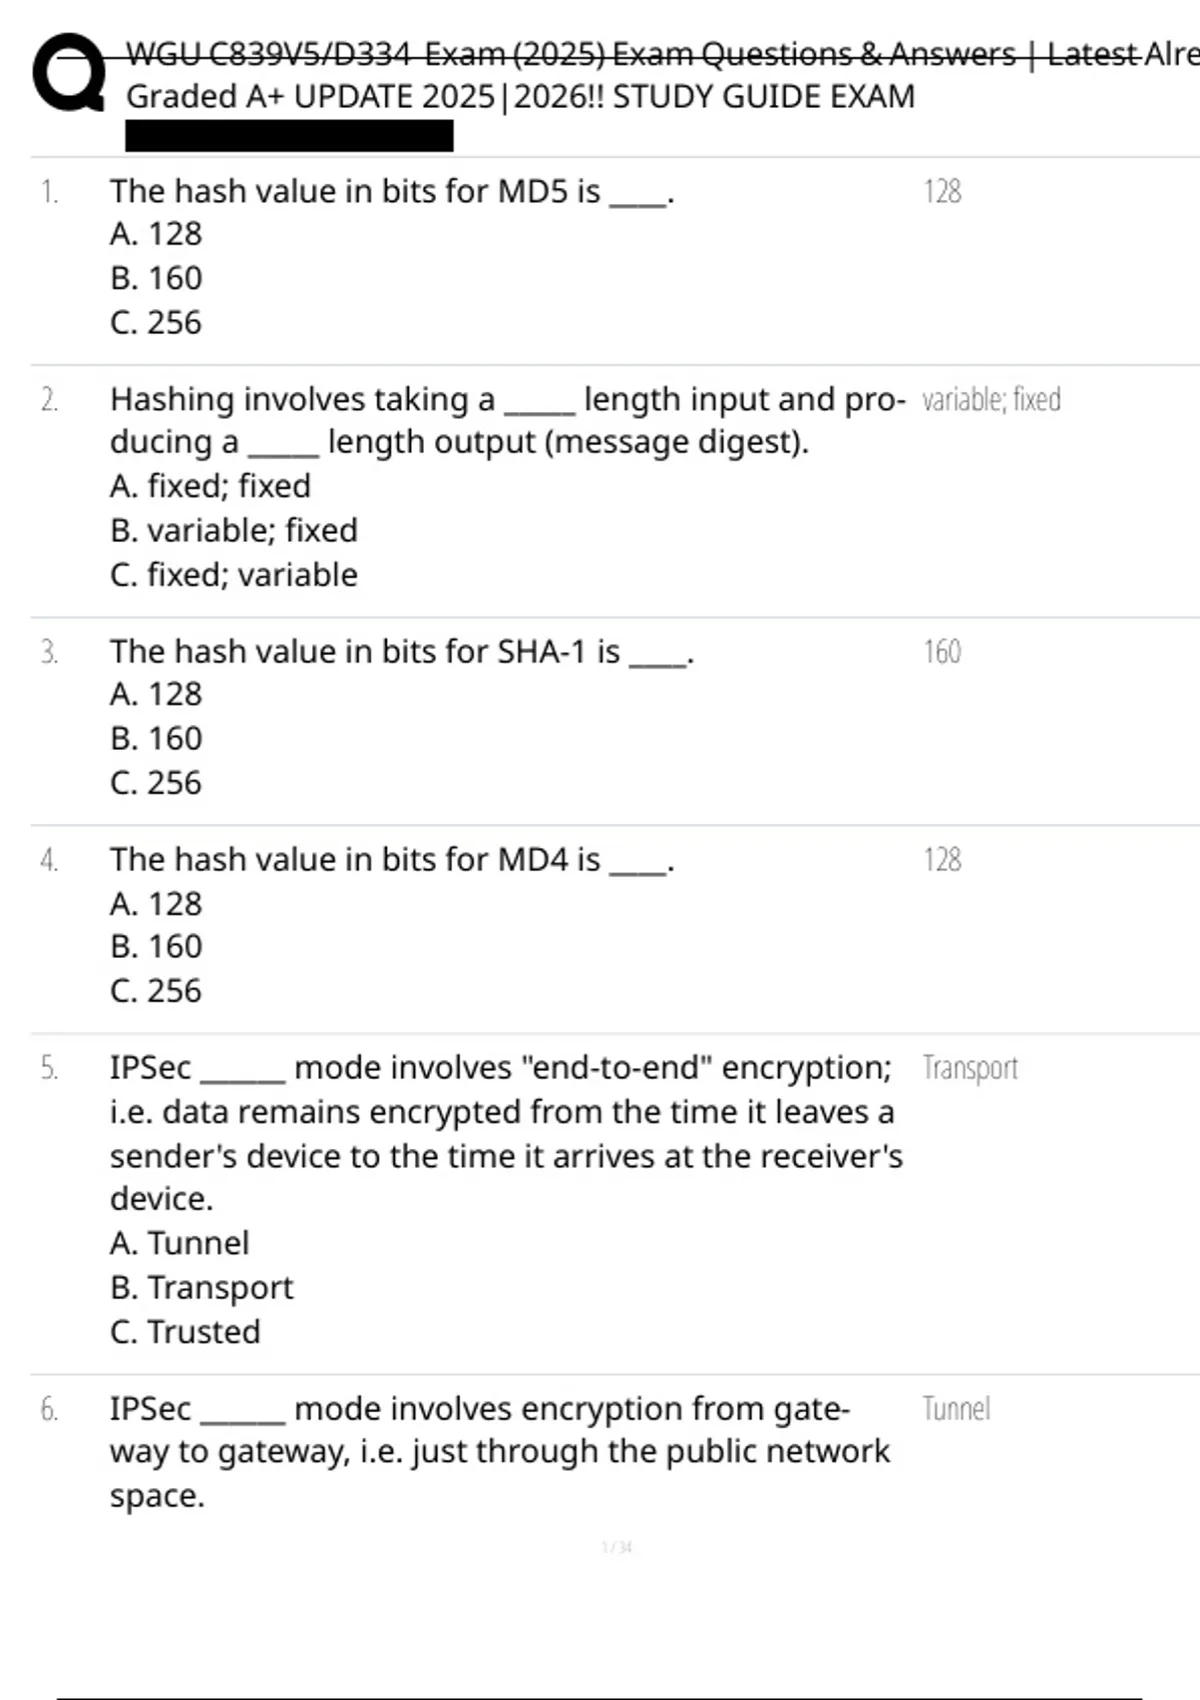Select option A. 128 under the MD4 question
1200x1700 pixels.
[156, 904]
